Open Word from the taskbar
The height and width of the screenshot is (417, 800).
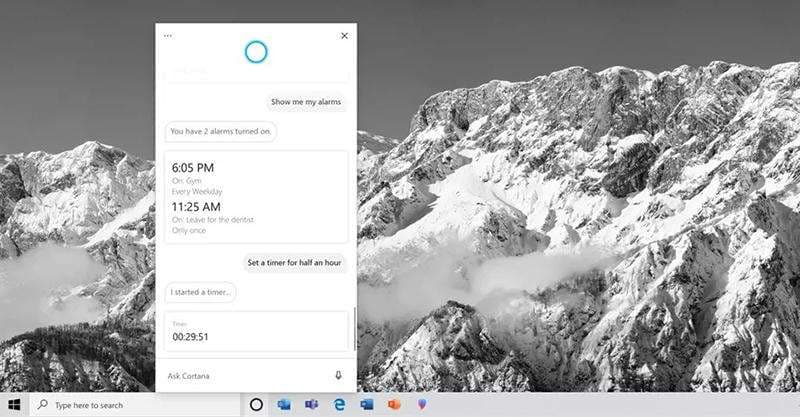[x=366, y=405]
